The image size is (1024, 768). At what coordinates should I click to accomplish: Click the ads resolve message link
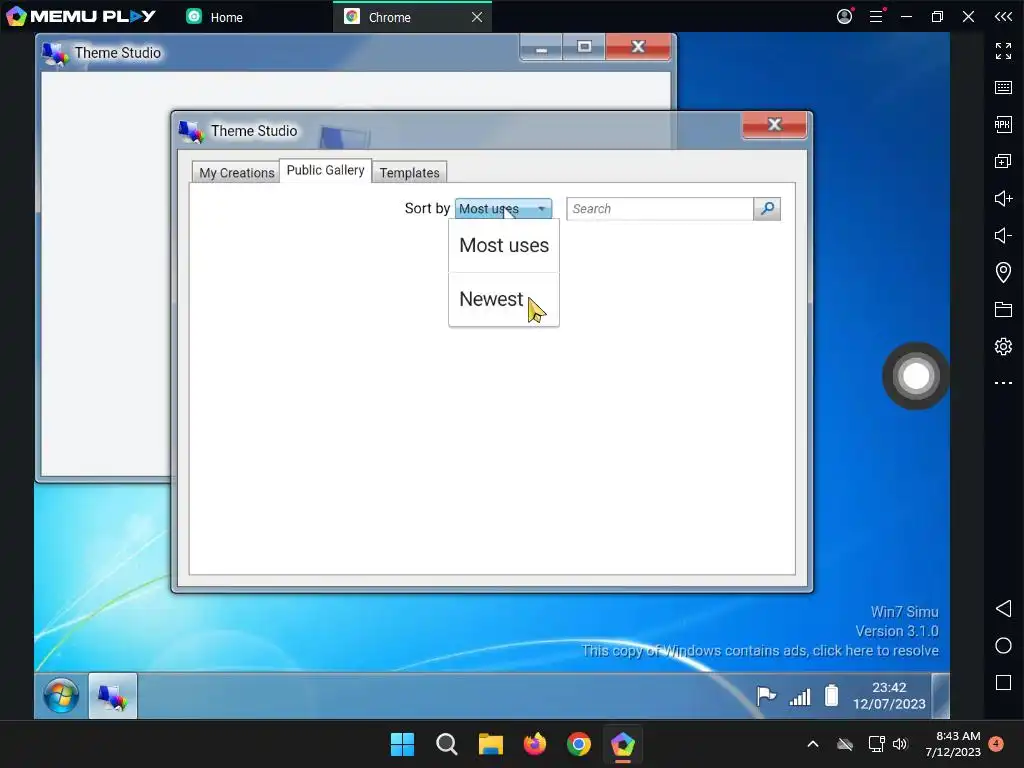click(760, 651)
